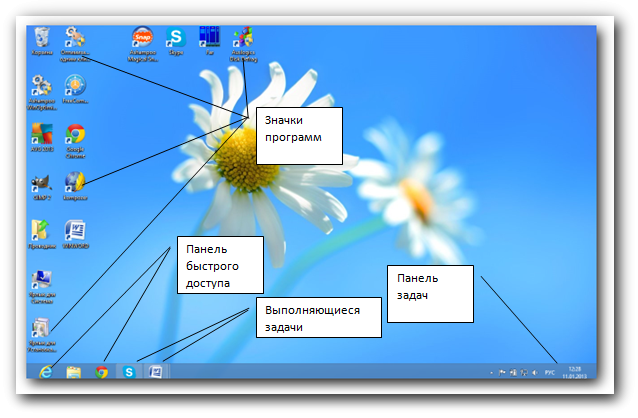Launch Internet Explorer from the taskbar
The height and width of the screenshot is (418, 638).
coord(46,372)
